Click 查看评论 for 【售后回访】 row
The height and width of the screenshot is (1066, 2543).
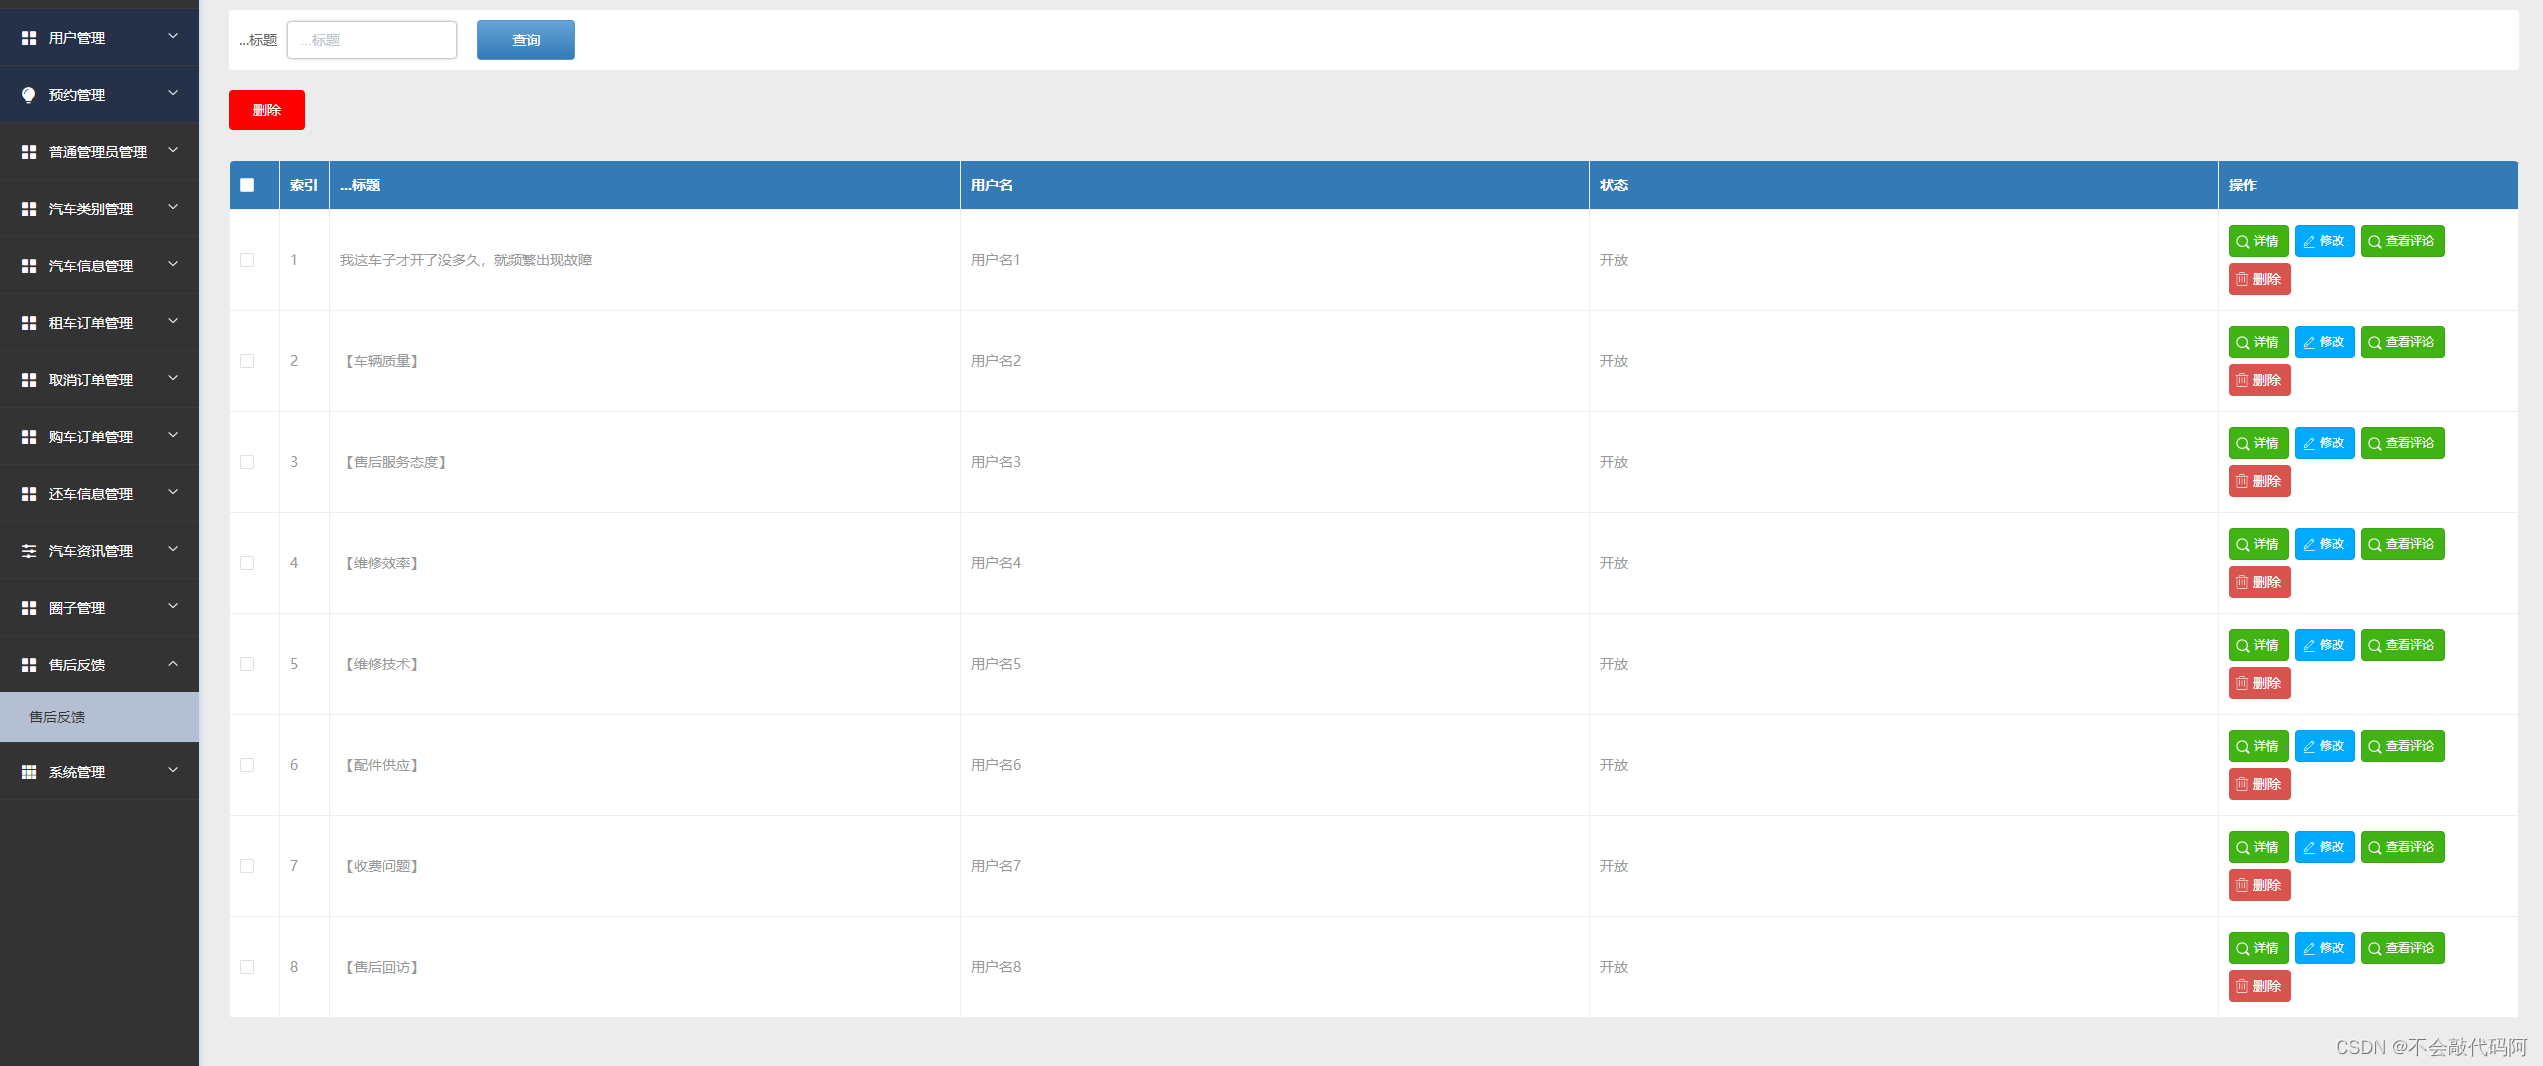2402,948
